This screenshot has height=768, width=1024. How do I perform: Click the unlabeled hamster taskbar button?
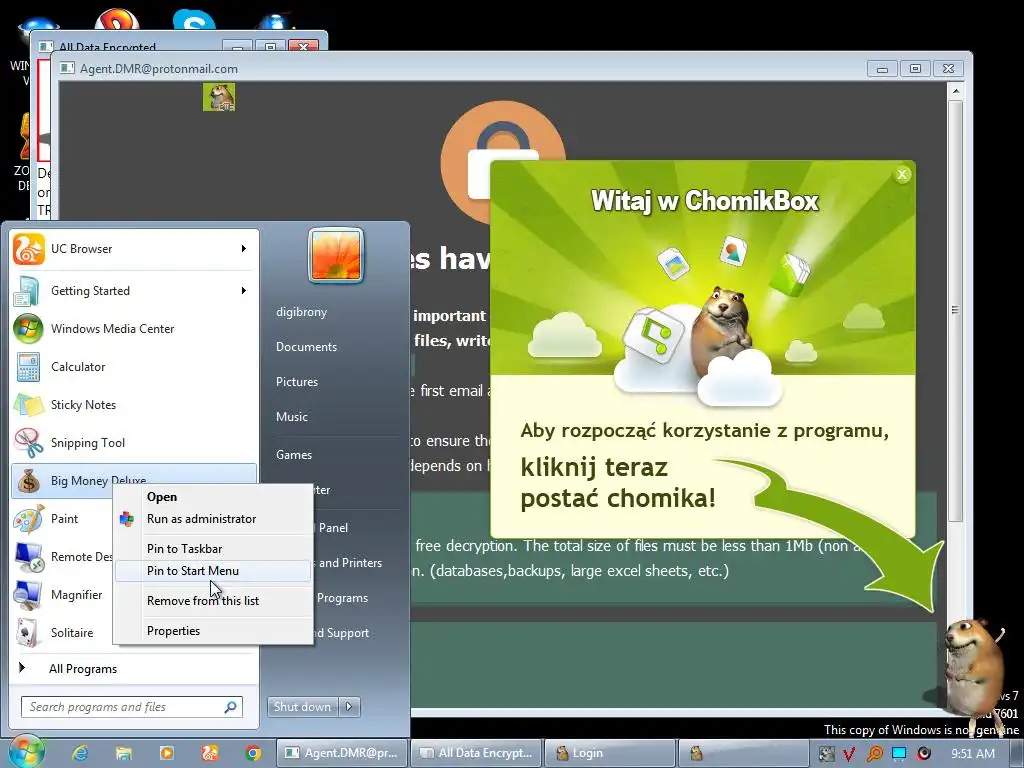[x=743, y=753]
